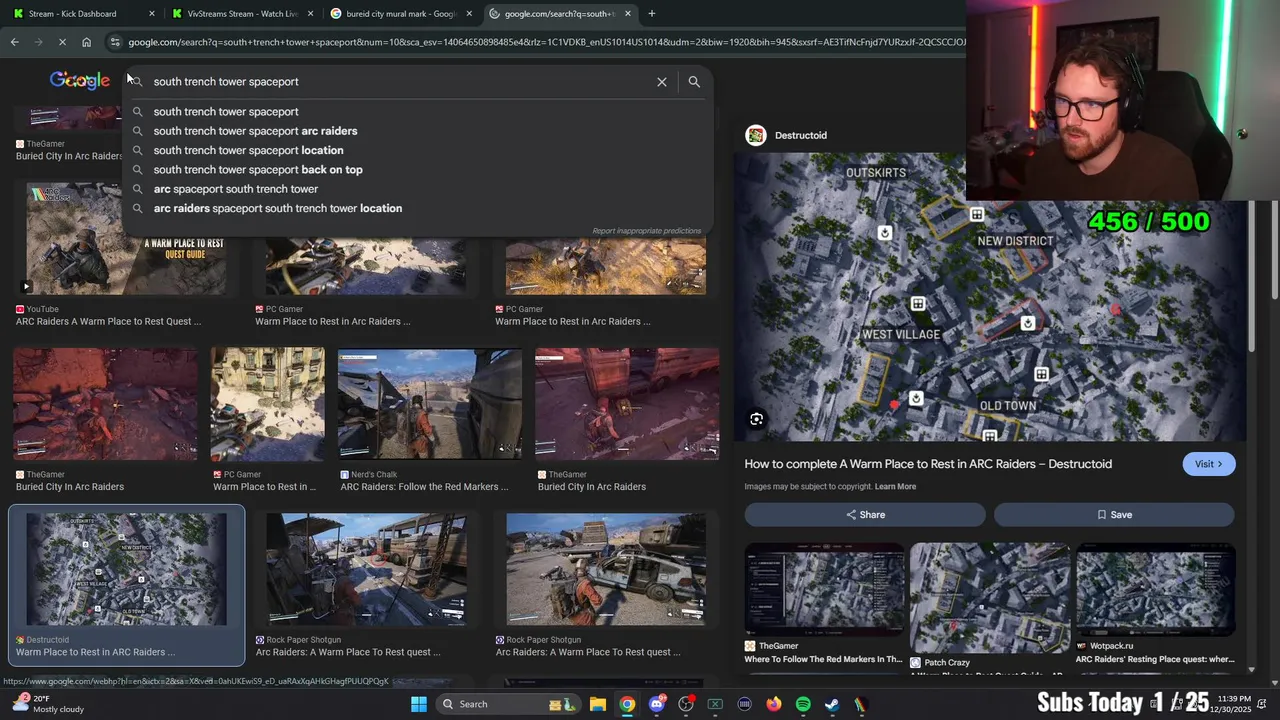Select suggestion 'south trench tower spaceport location'

pyautogui.click(x=419, y=150)
